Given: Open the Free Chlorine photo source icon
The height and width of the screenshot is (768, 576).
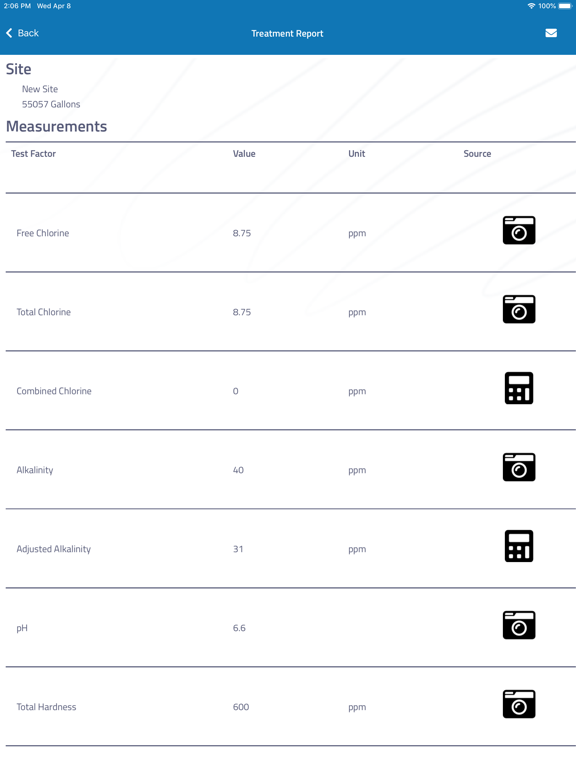Looking at the screenshot, I should (x=519, y=230).
